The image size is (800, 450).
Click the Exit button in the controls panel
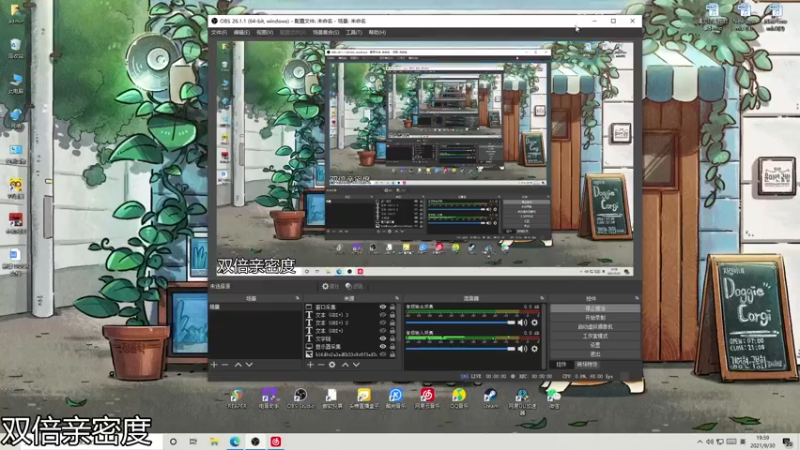pos(595,354)
